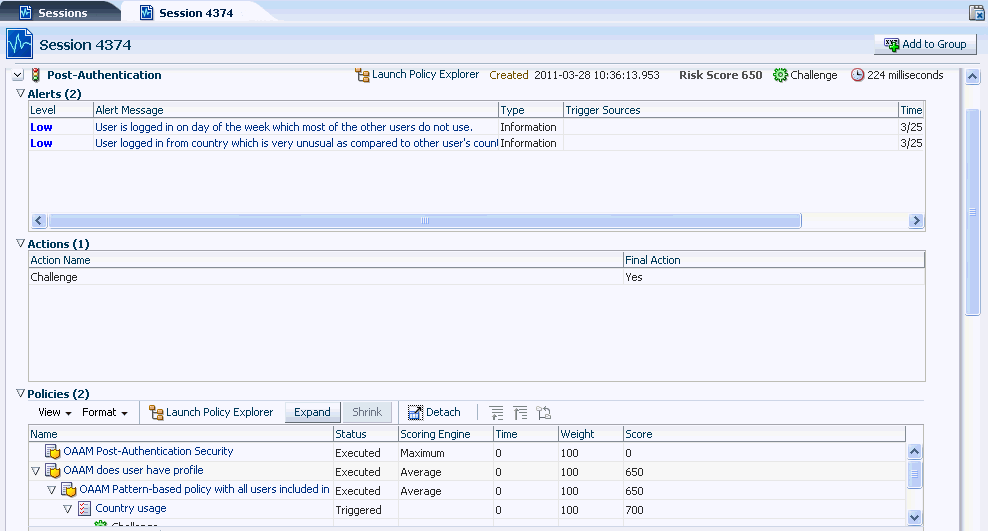Collapse the OAAM Pattern-based policy node
This screenshot has width=988, height=531.
click(x=52, y=489)
